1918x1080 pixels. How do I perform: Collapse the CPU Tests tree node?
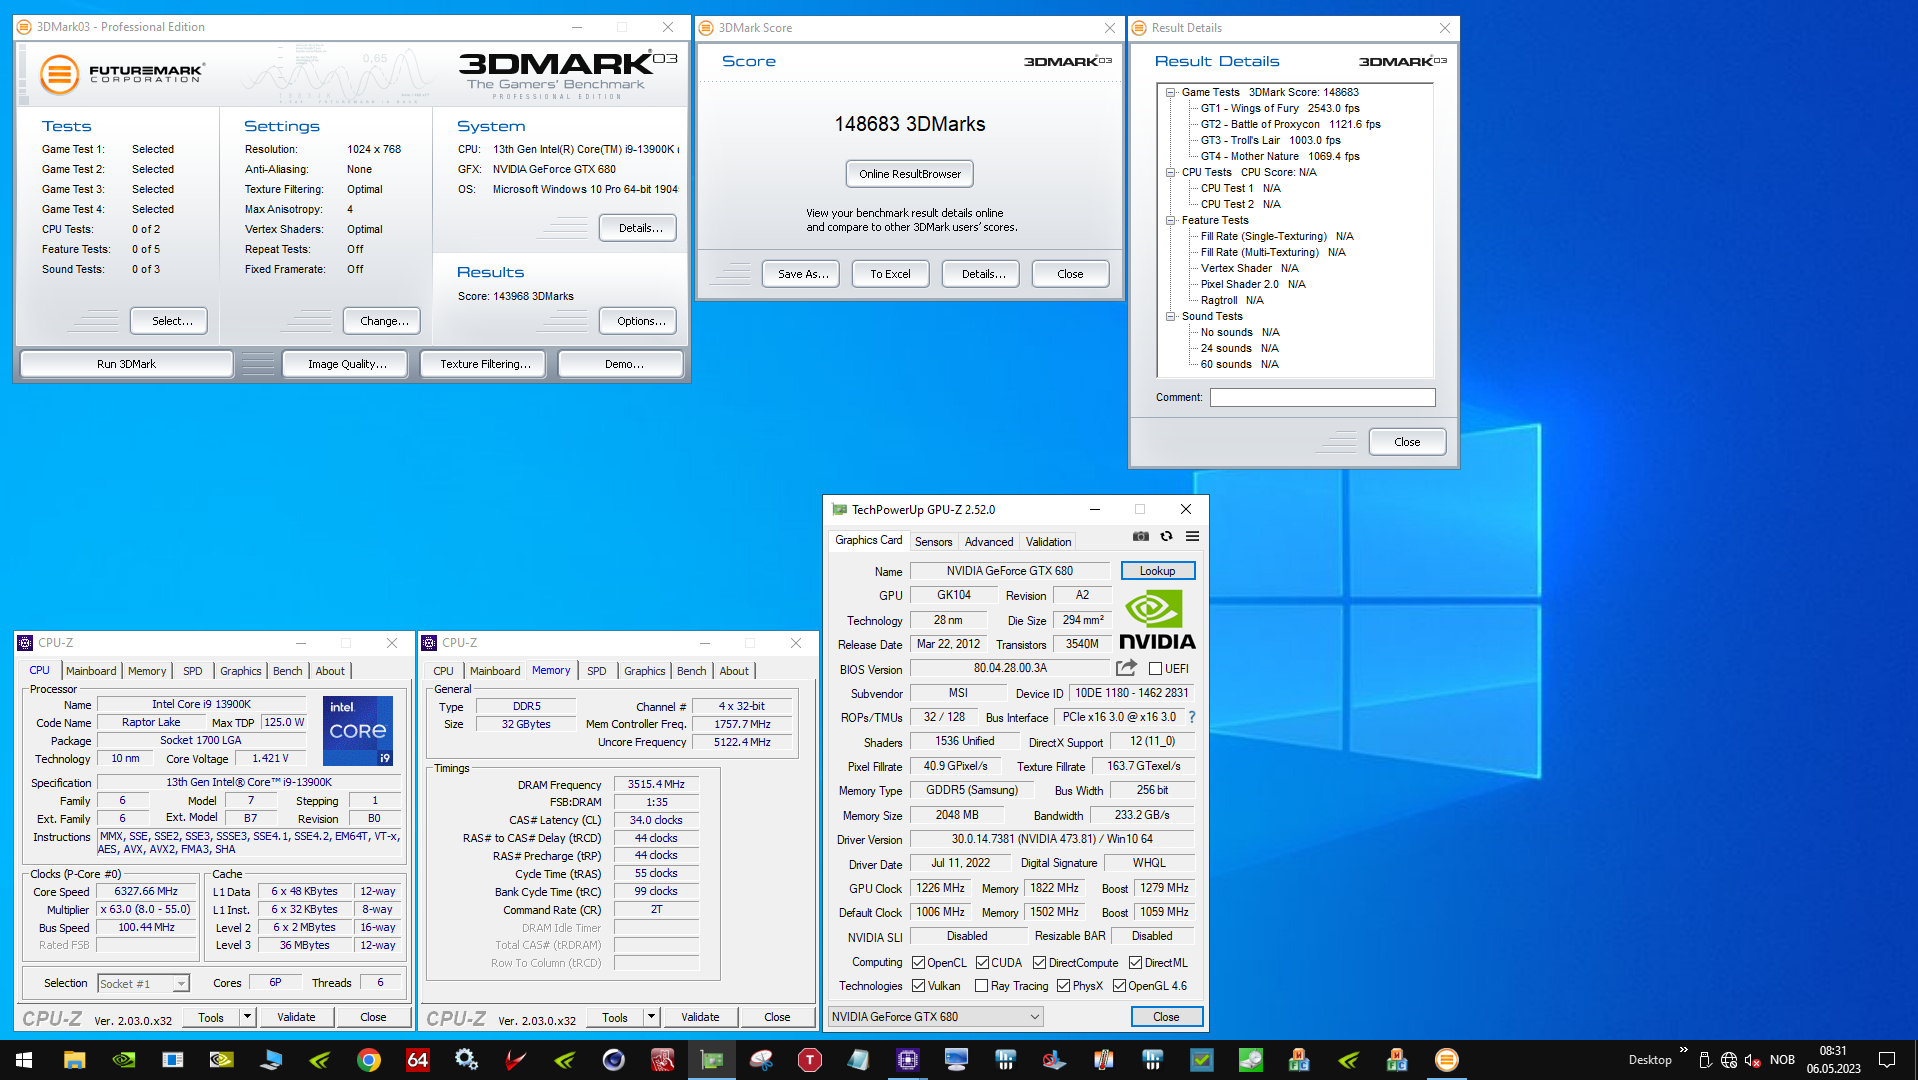[1170, 172]
